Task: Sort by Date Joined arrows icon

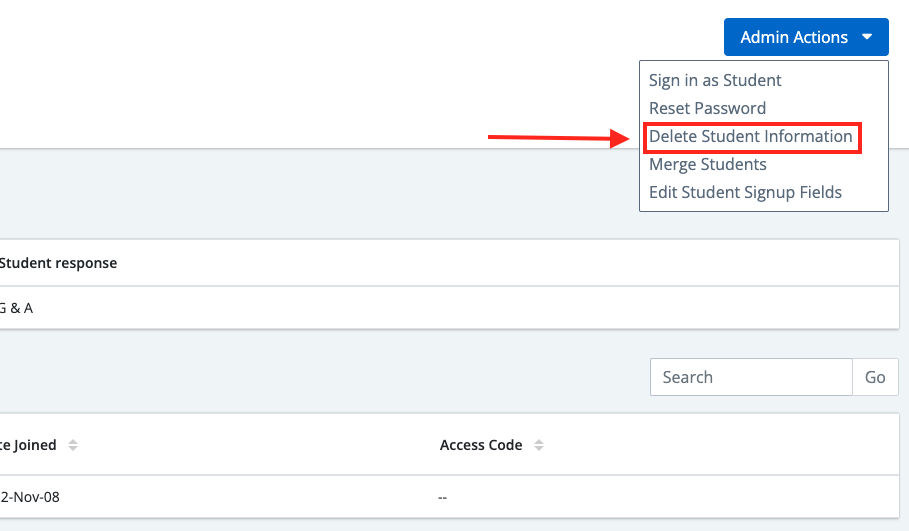Action: point(73,445)
